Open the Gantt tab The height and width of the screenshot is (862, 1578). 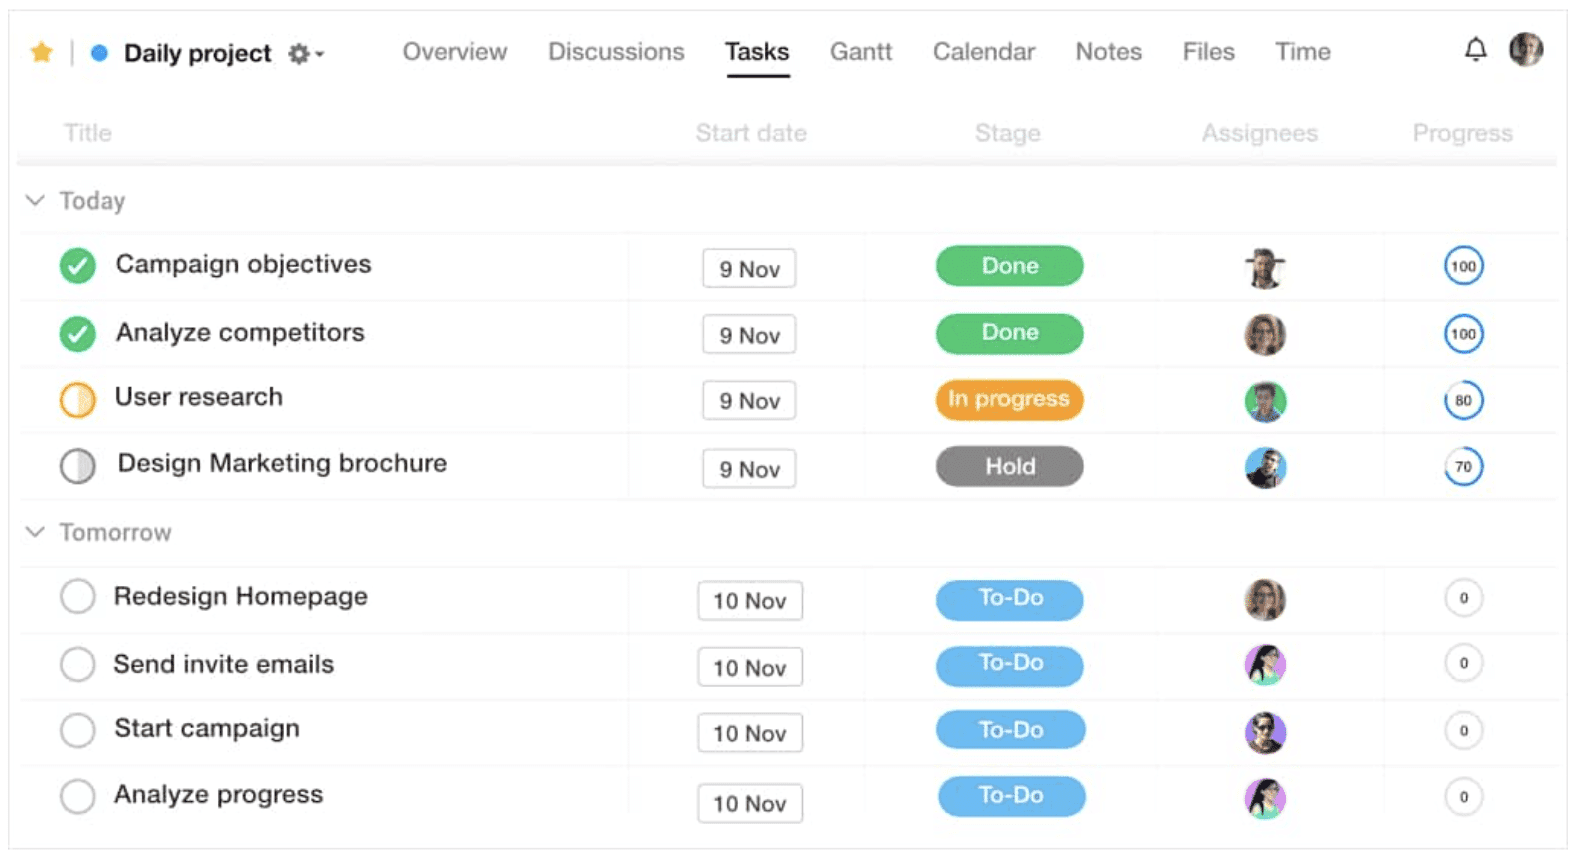pos(861,52)
